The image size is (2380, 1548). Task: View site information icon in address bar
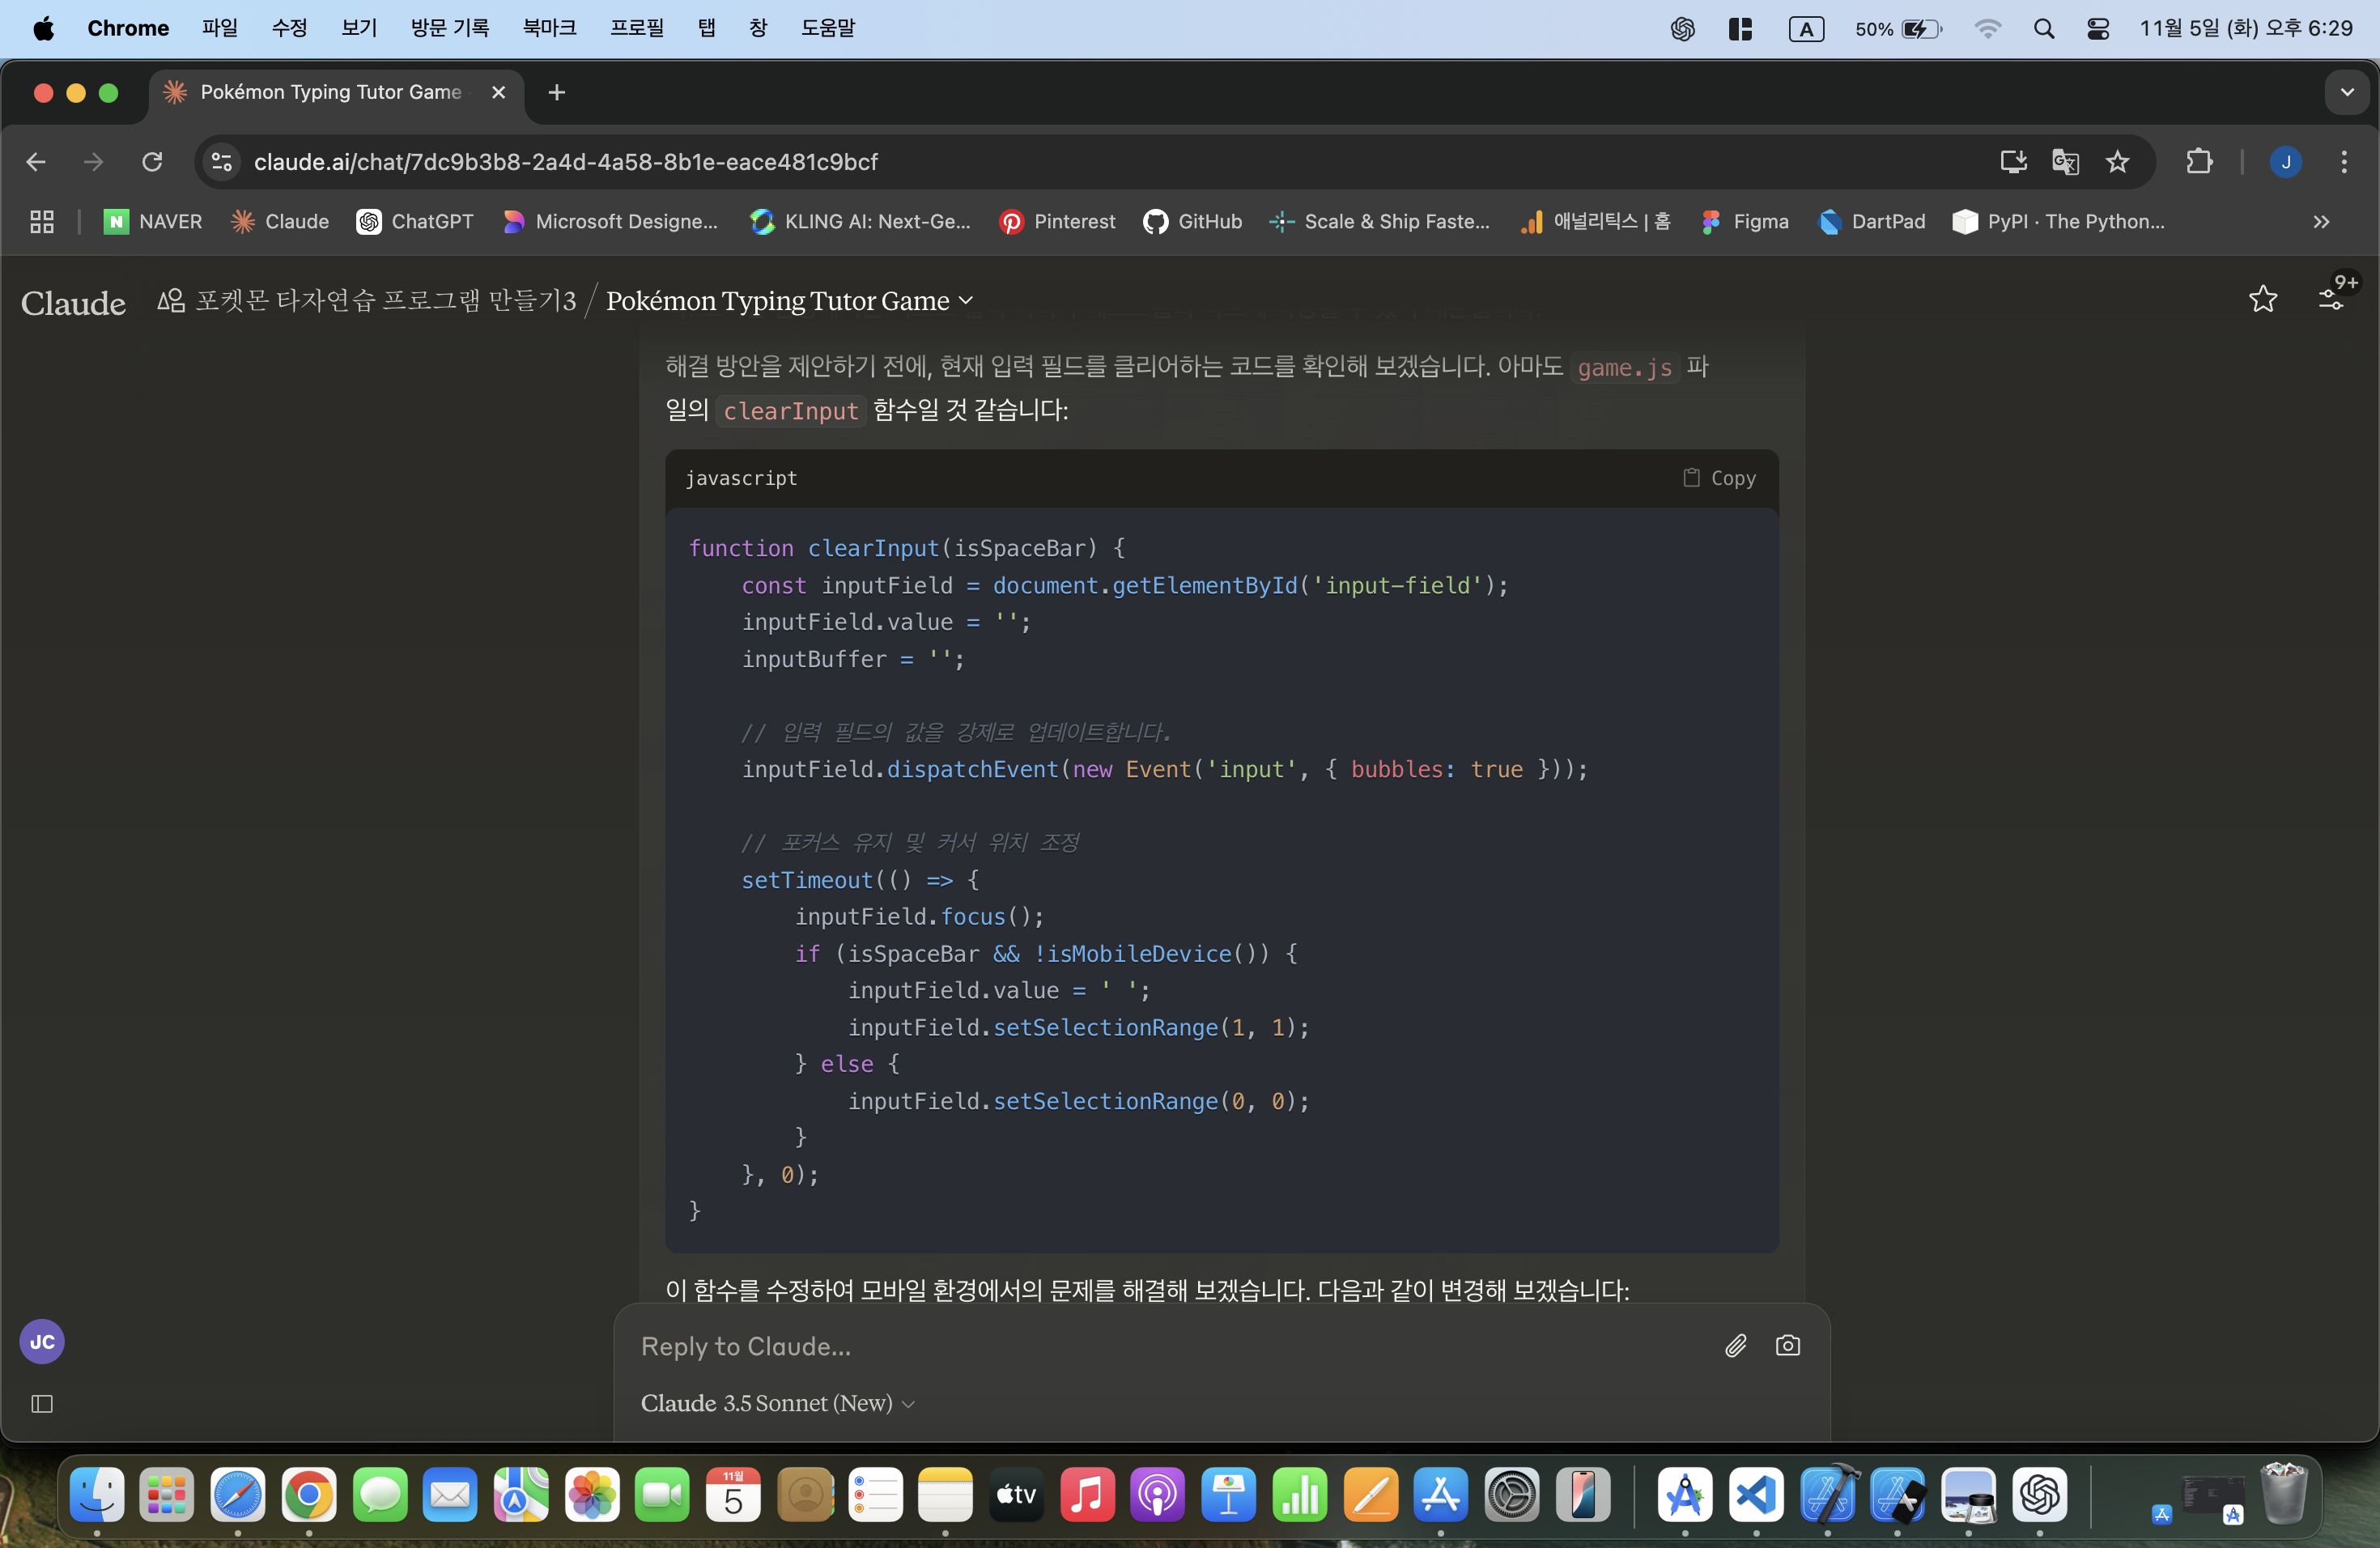click(x=221, y=162)
